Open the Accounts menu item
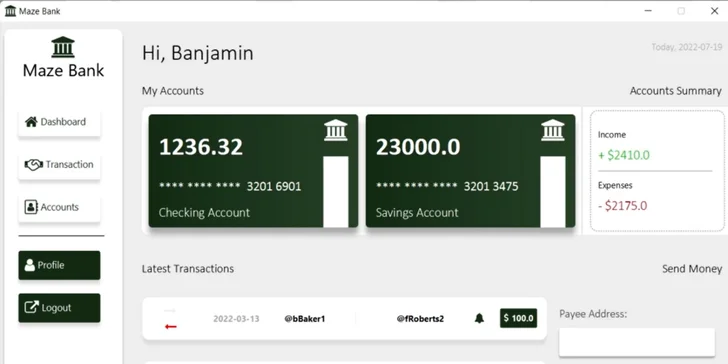Viewport: 728px width, 364px height. tap(59, 208)
